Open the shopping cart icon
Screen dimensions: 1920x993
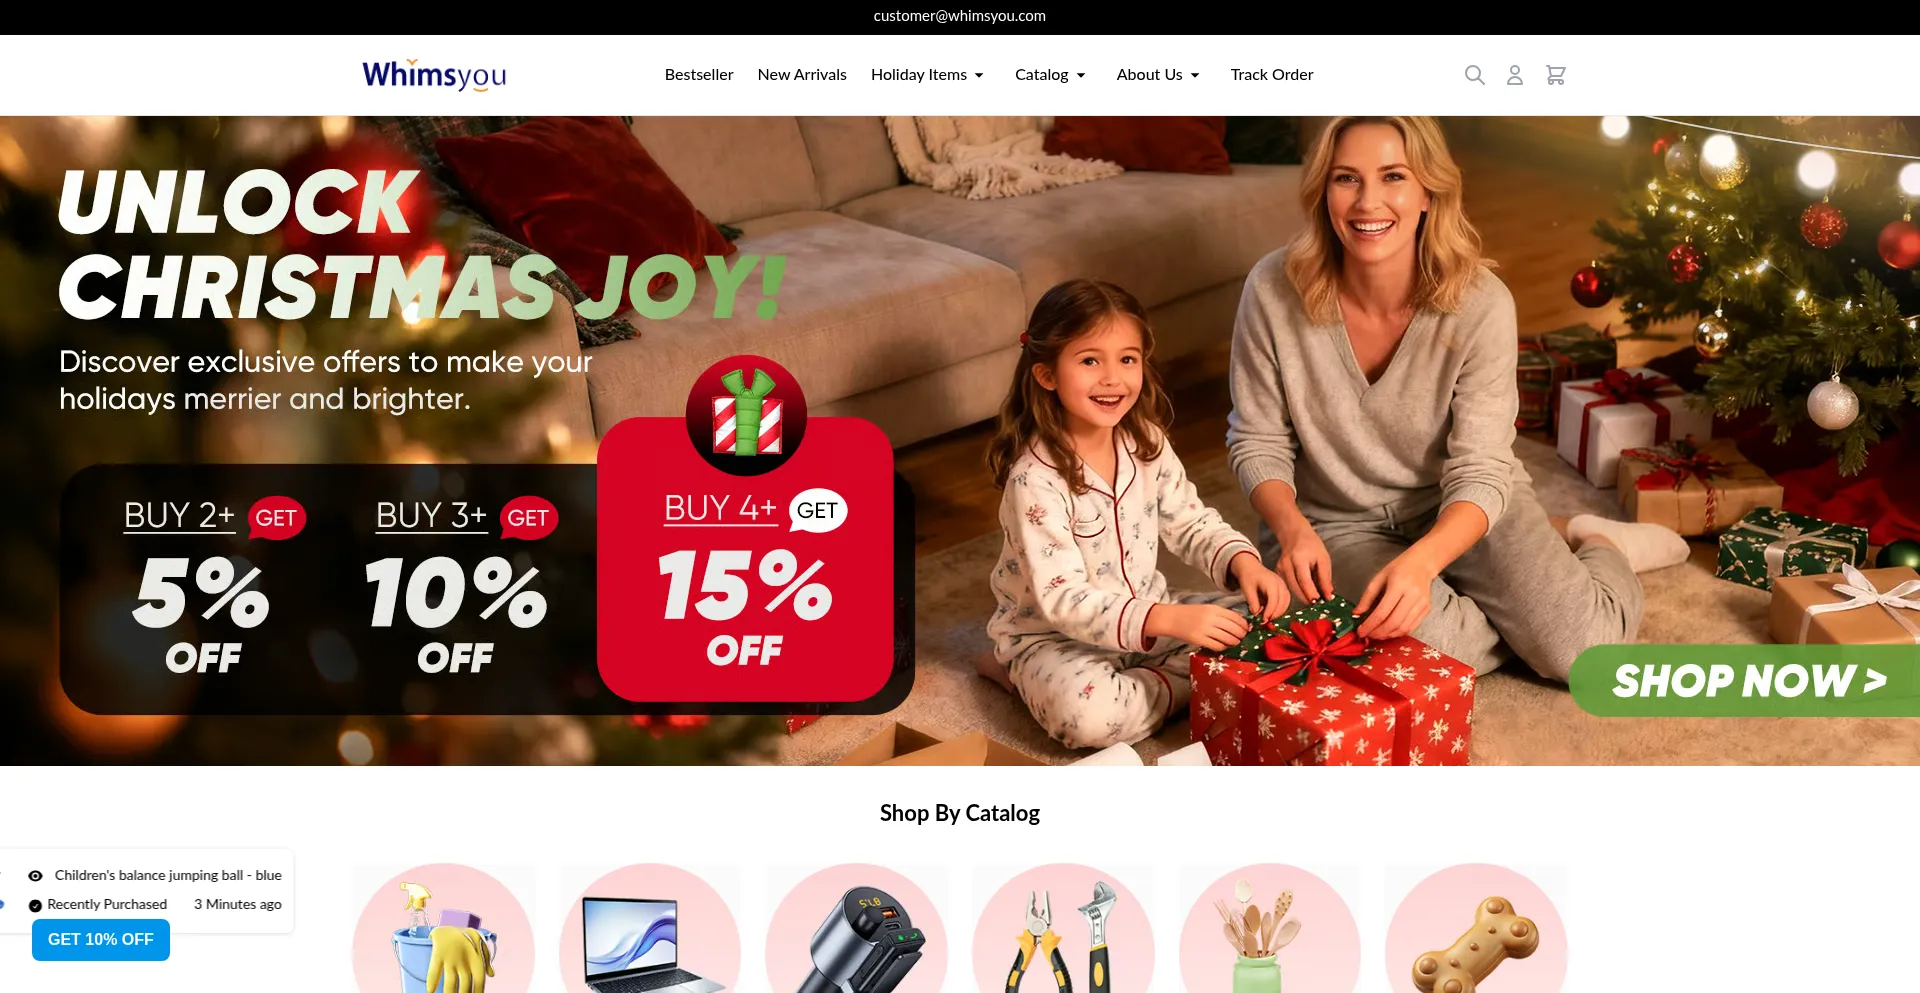click(x=1556, y=75)
